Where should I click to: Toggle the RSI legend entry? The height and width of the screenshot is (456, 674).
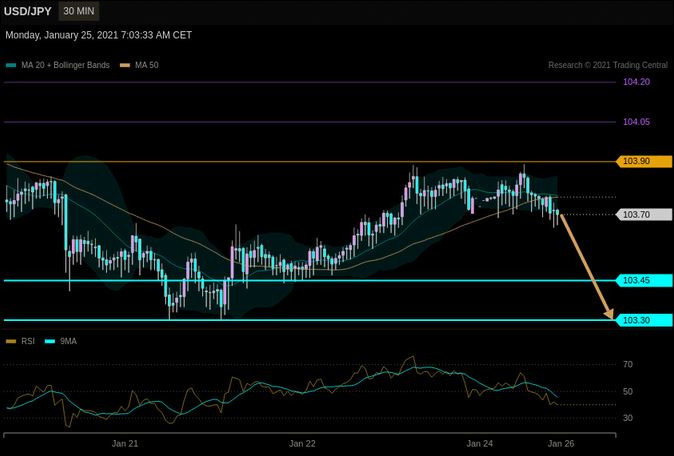coord(21,342)
